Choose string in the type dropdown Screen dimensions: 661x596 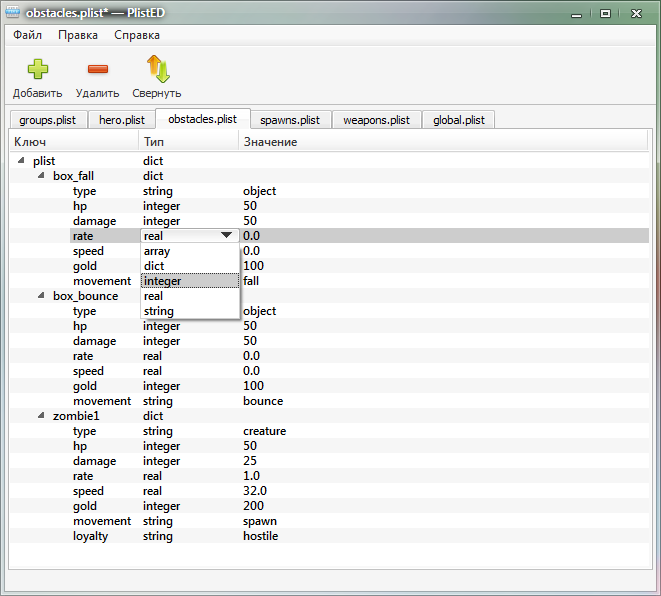click(190, 311)
